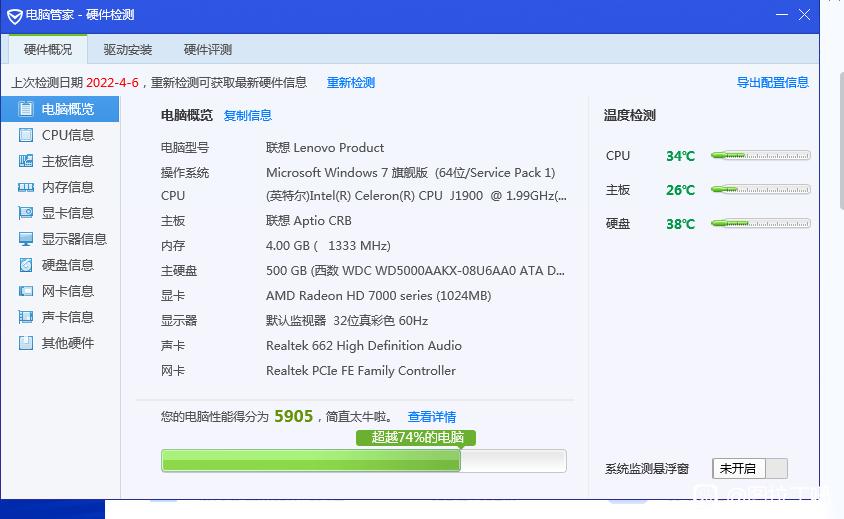Open the 内存信息 memory stick icon
Viewport: 844px width, 519px height.
pos(25,187)
